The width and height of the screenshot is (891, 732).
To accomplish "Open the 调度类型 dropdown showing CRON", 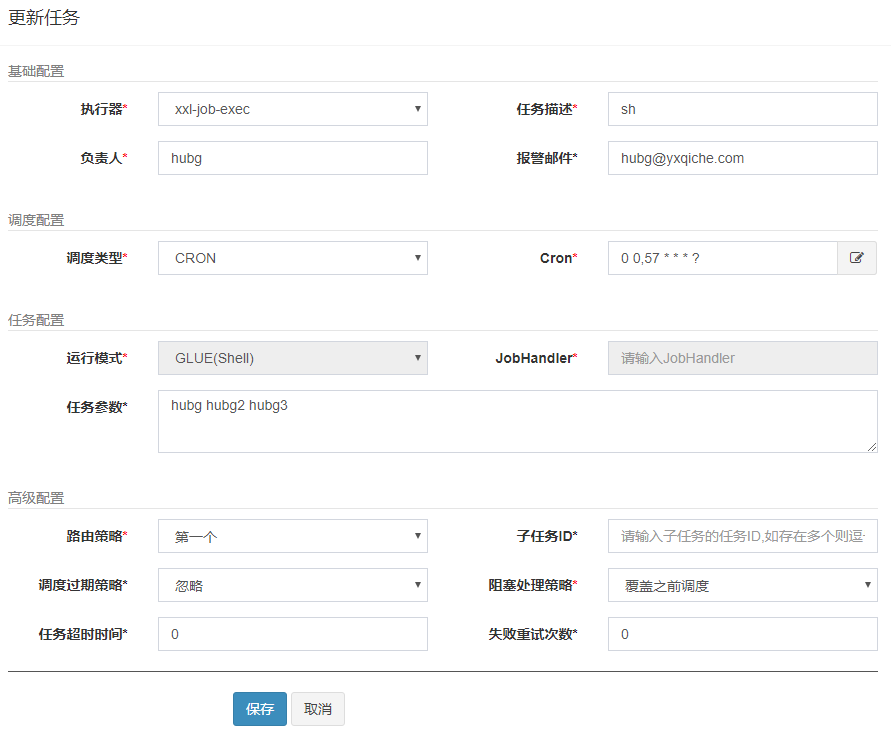I will 293,258.
